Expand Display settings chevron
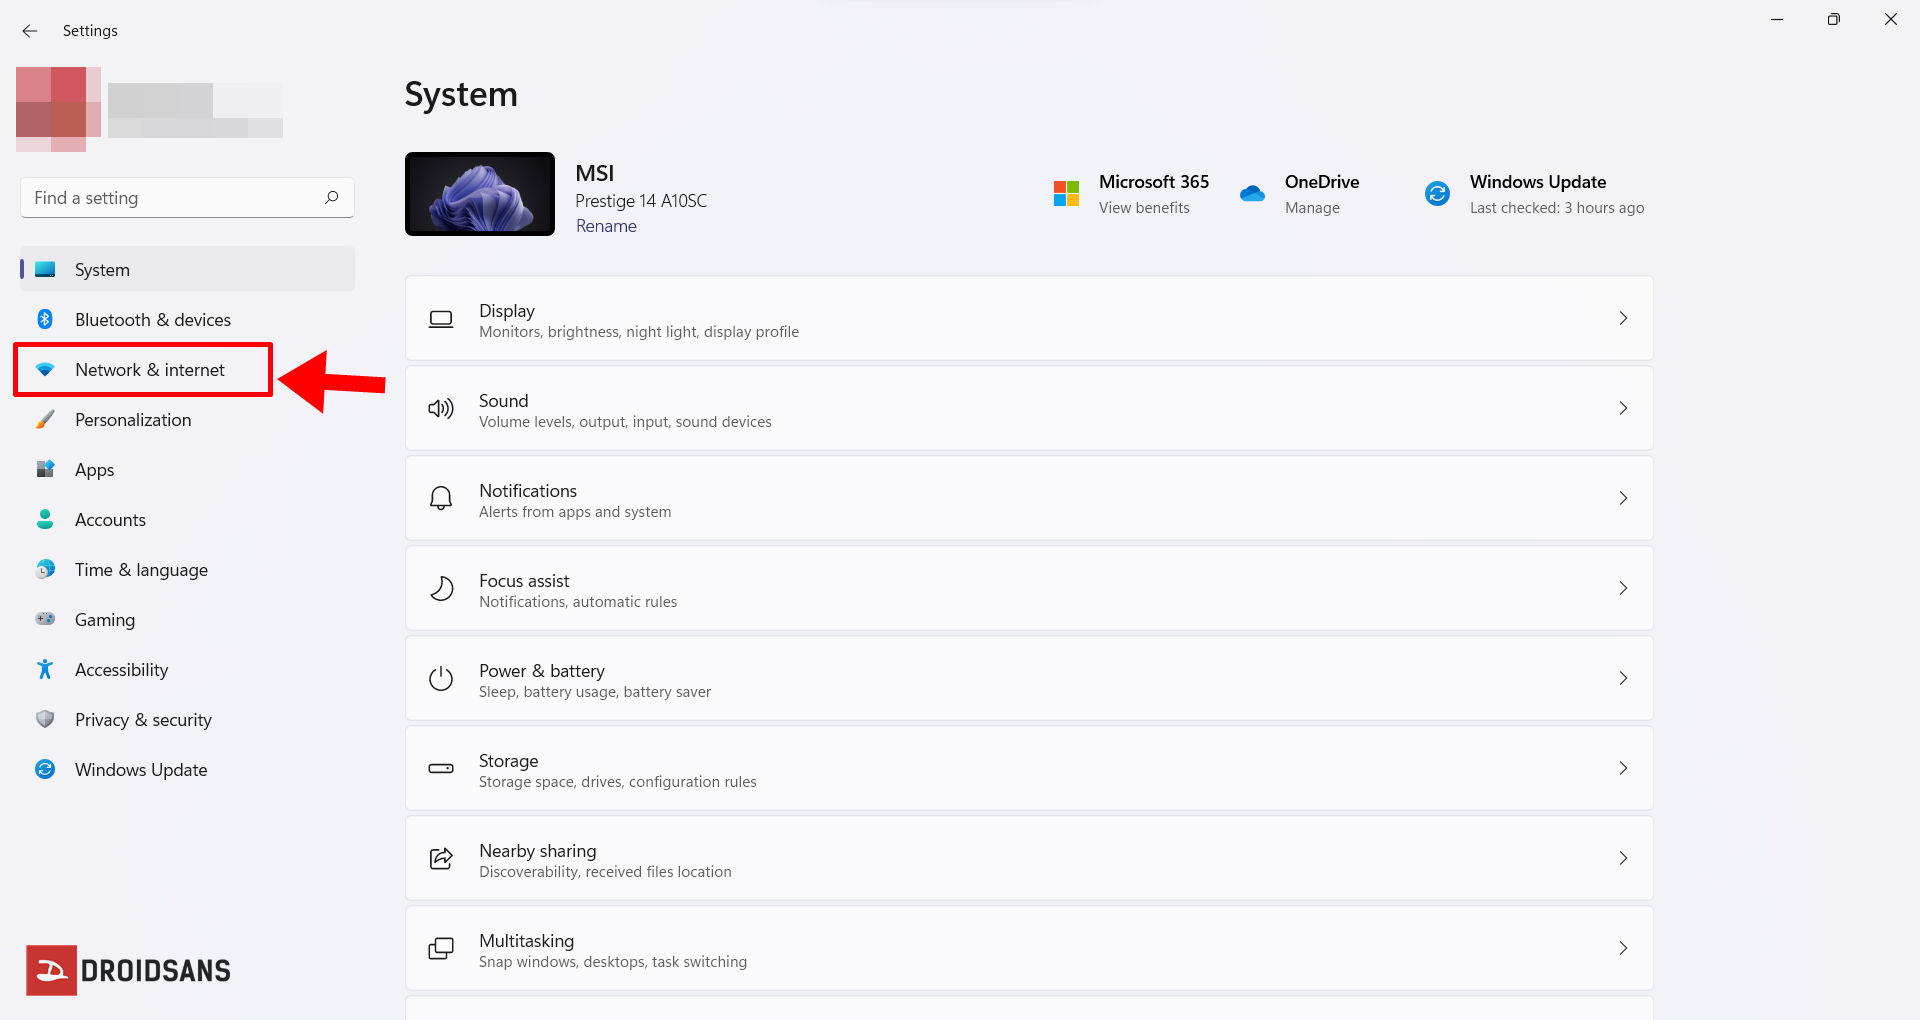The height and width of the screenshot is (1020, 1920). click(x=1622, y=318)
